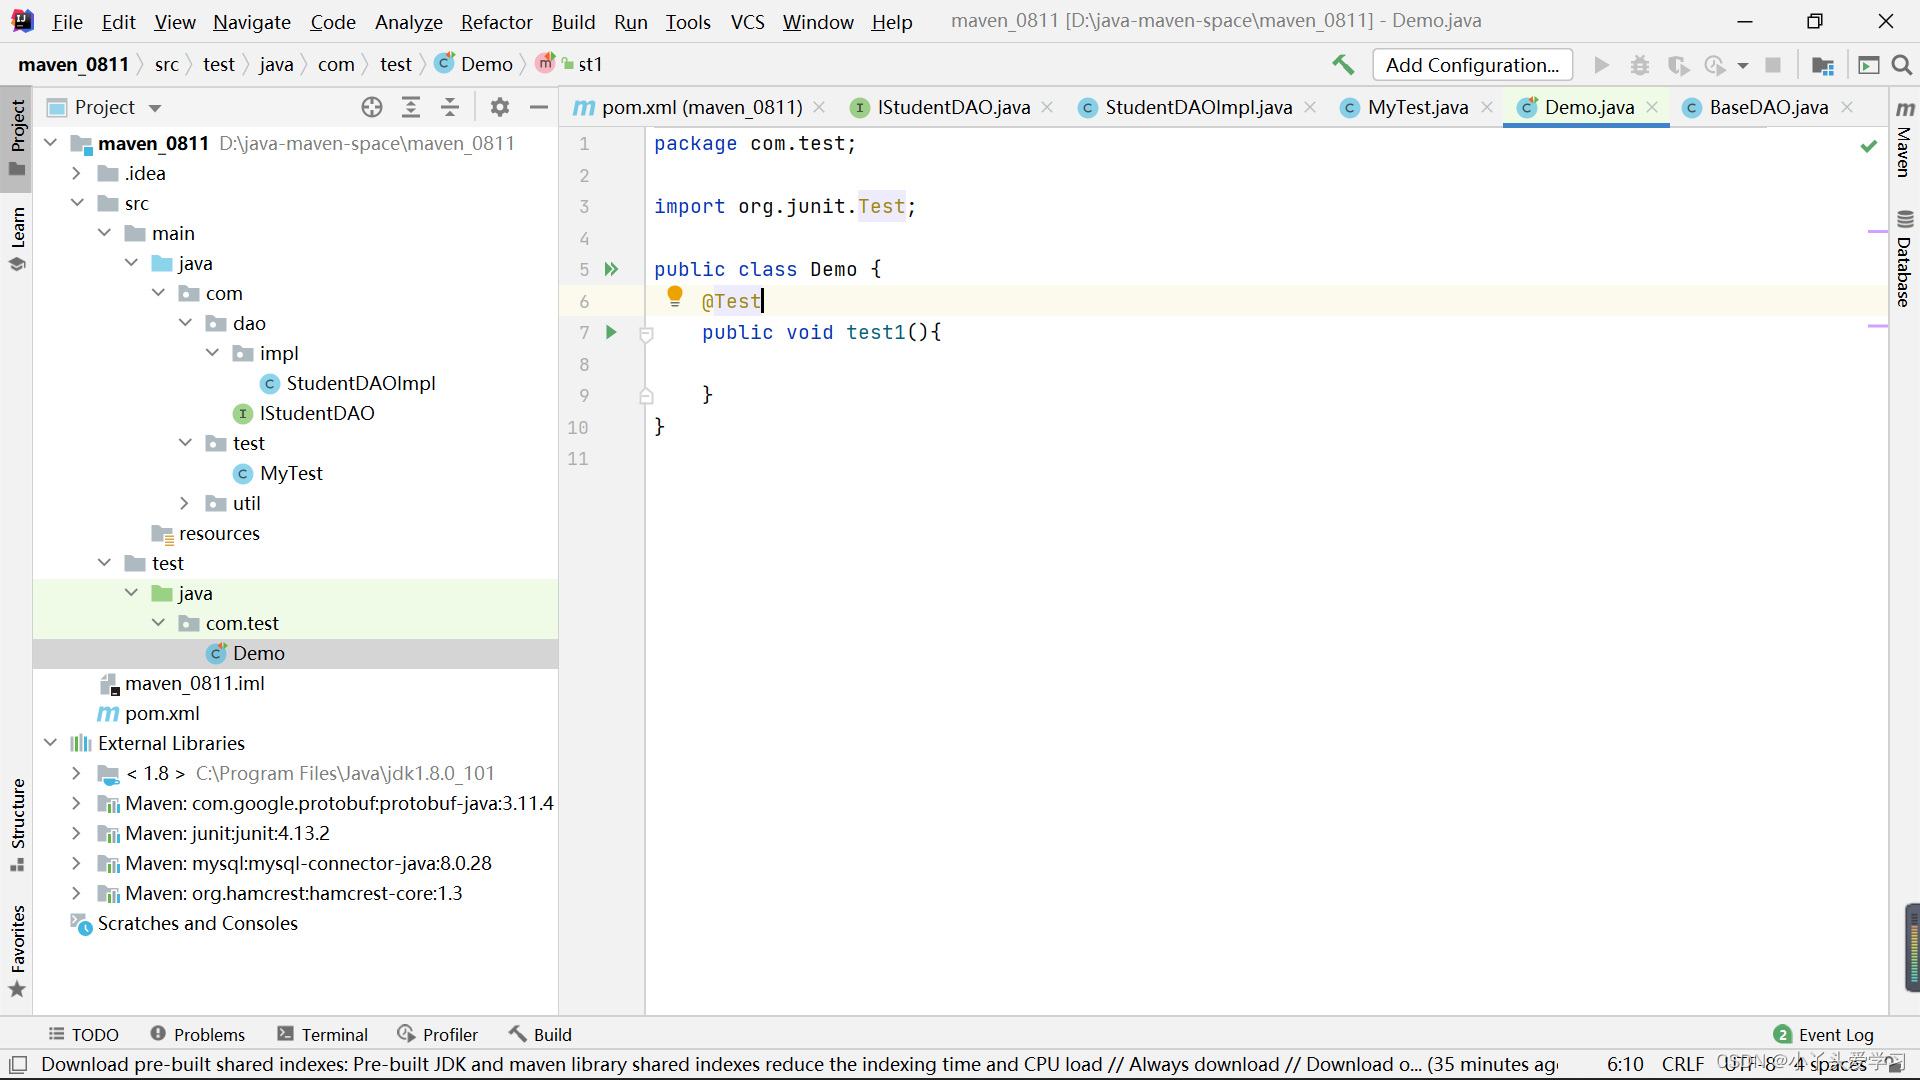
Task: Click the status bar tool windows toggle icon
Action: tap(18, 1064)
